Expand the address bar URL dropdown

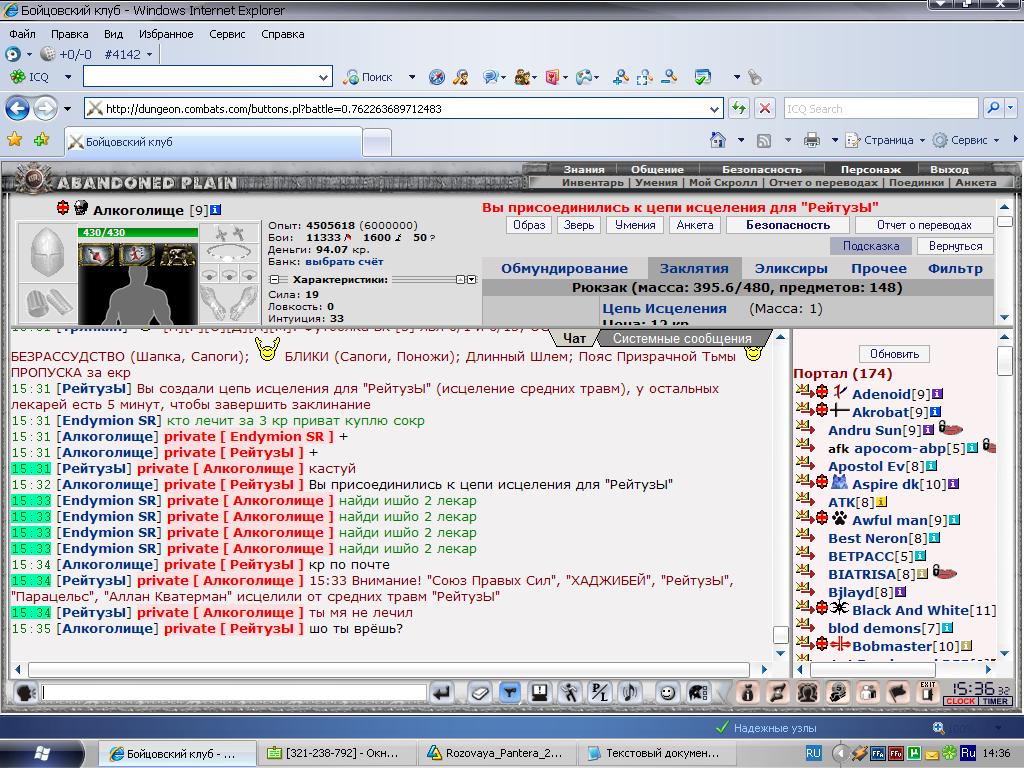click(x=714, y=109)
